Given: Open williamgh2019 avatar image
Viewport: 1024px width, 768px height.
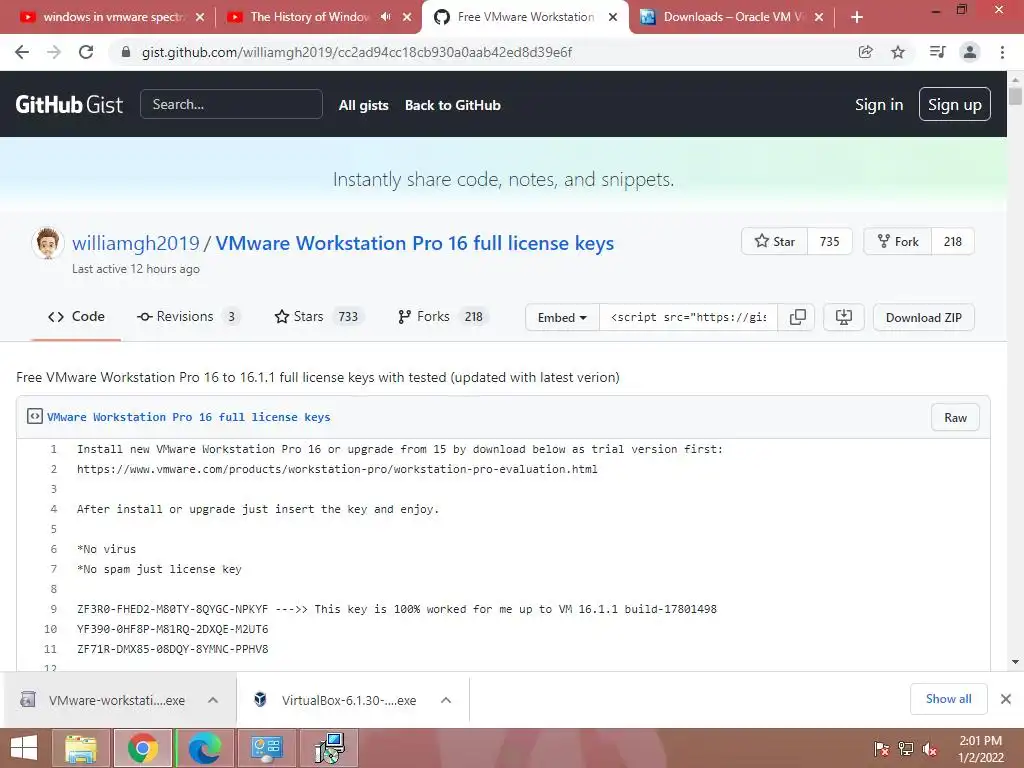Looking at the screenshot, I should pyautogui.click(x=47, y=243).
